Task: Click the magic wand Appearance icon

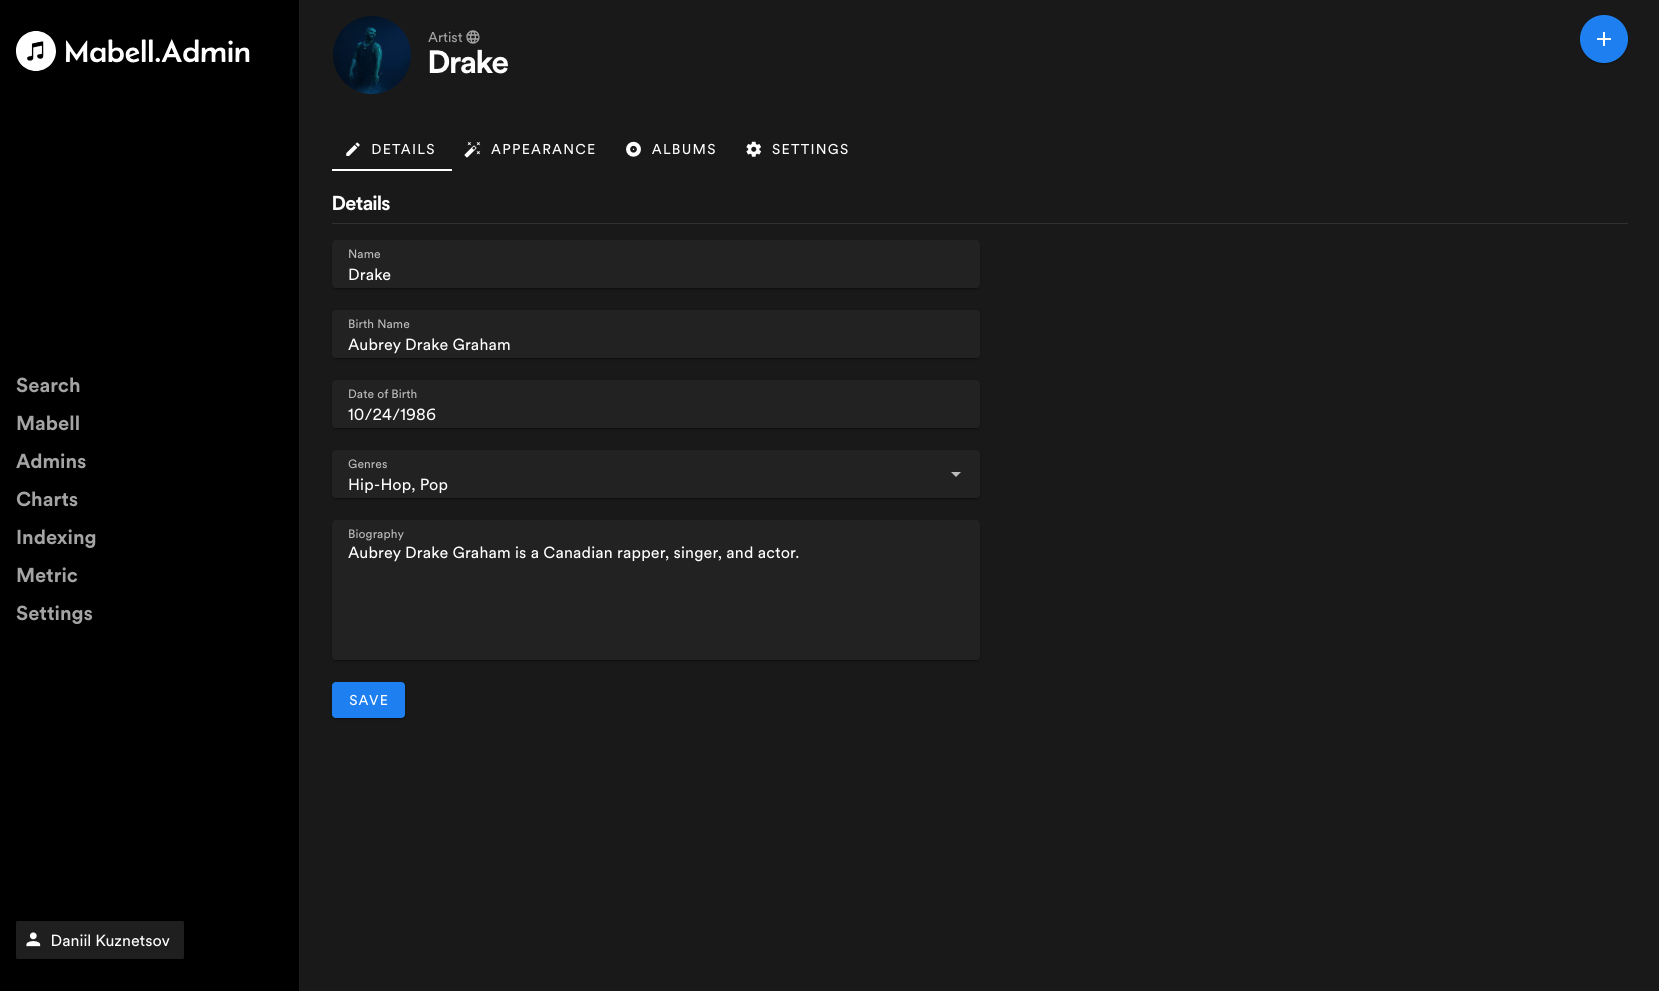Action: [x=473, y=149]
